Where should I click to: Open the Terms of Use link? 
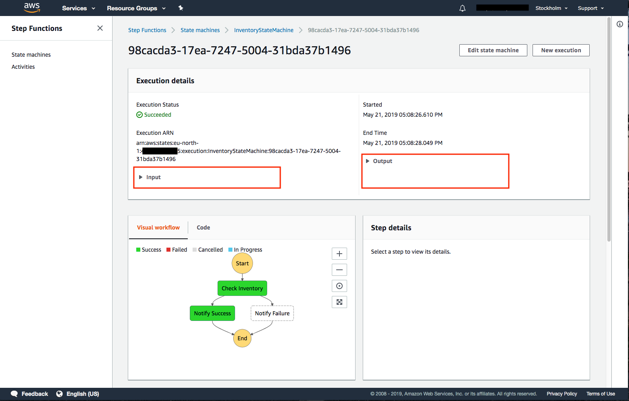coord(601,394)
